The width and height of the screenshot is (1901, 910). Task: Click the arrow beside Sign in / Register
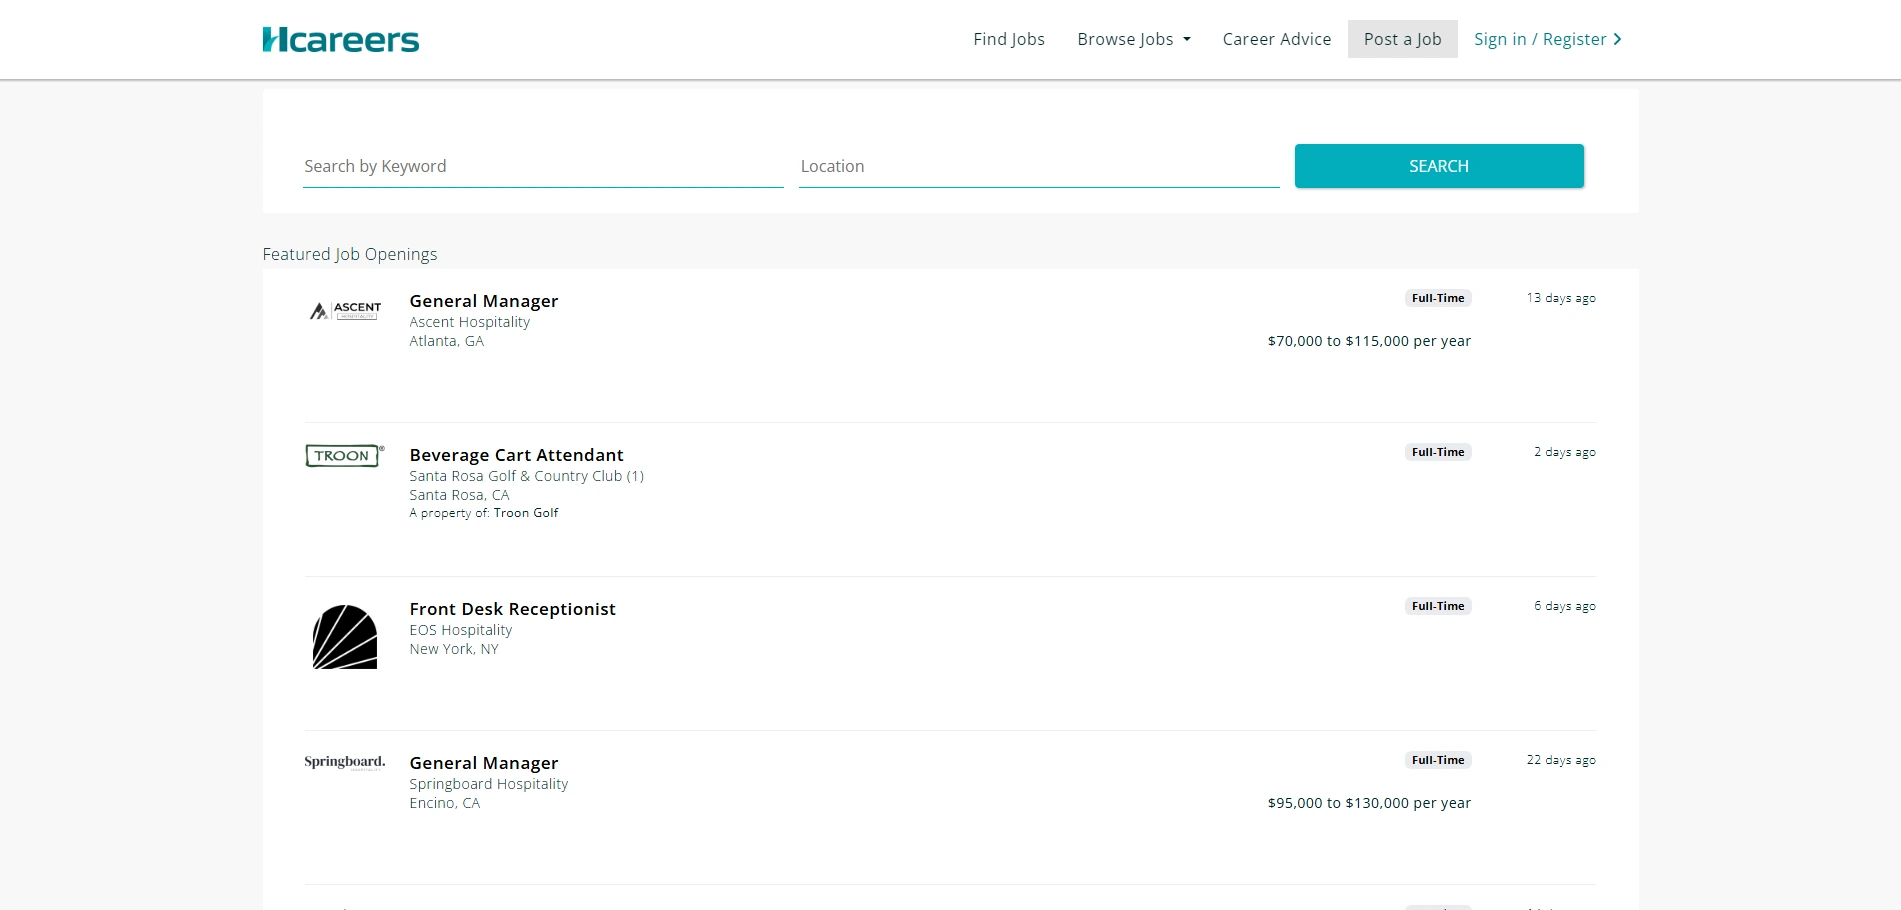click(x=1617, y=39)
